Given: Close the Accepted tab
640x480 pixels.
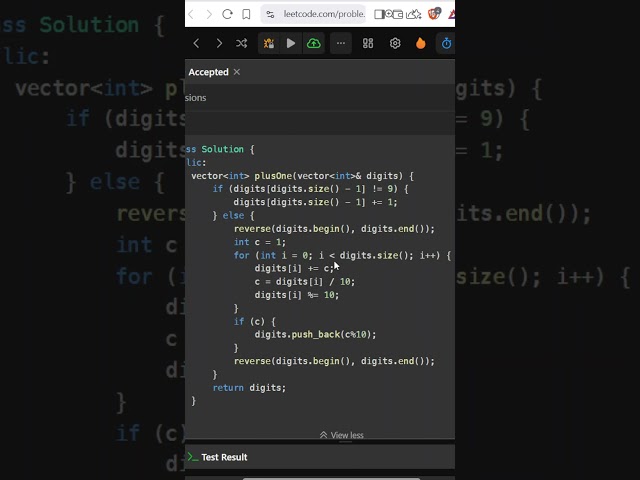Looking at the screenshot, I should (x=237, y=72).
